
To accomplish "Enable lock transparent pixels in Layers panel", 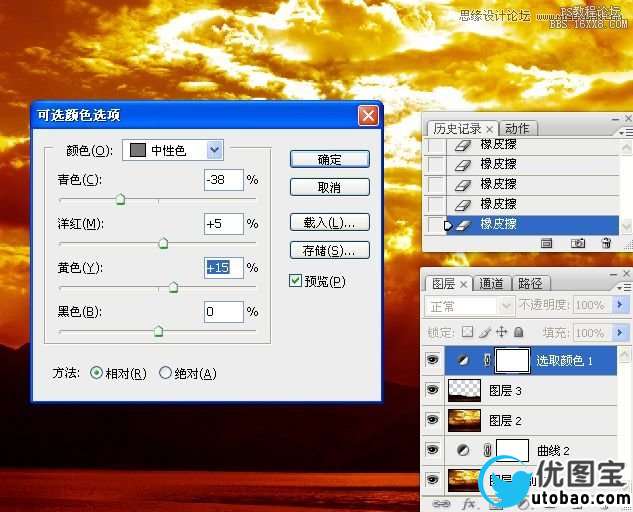I will 467,332.
